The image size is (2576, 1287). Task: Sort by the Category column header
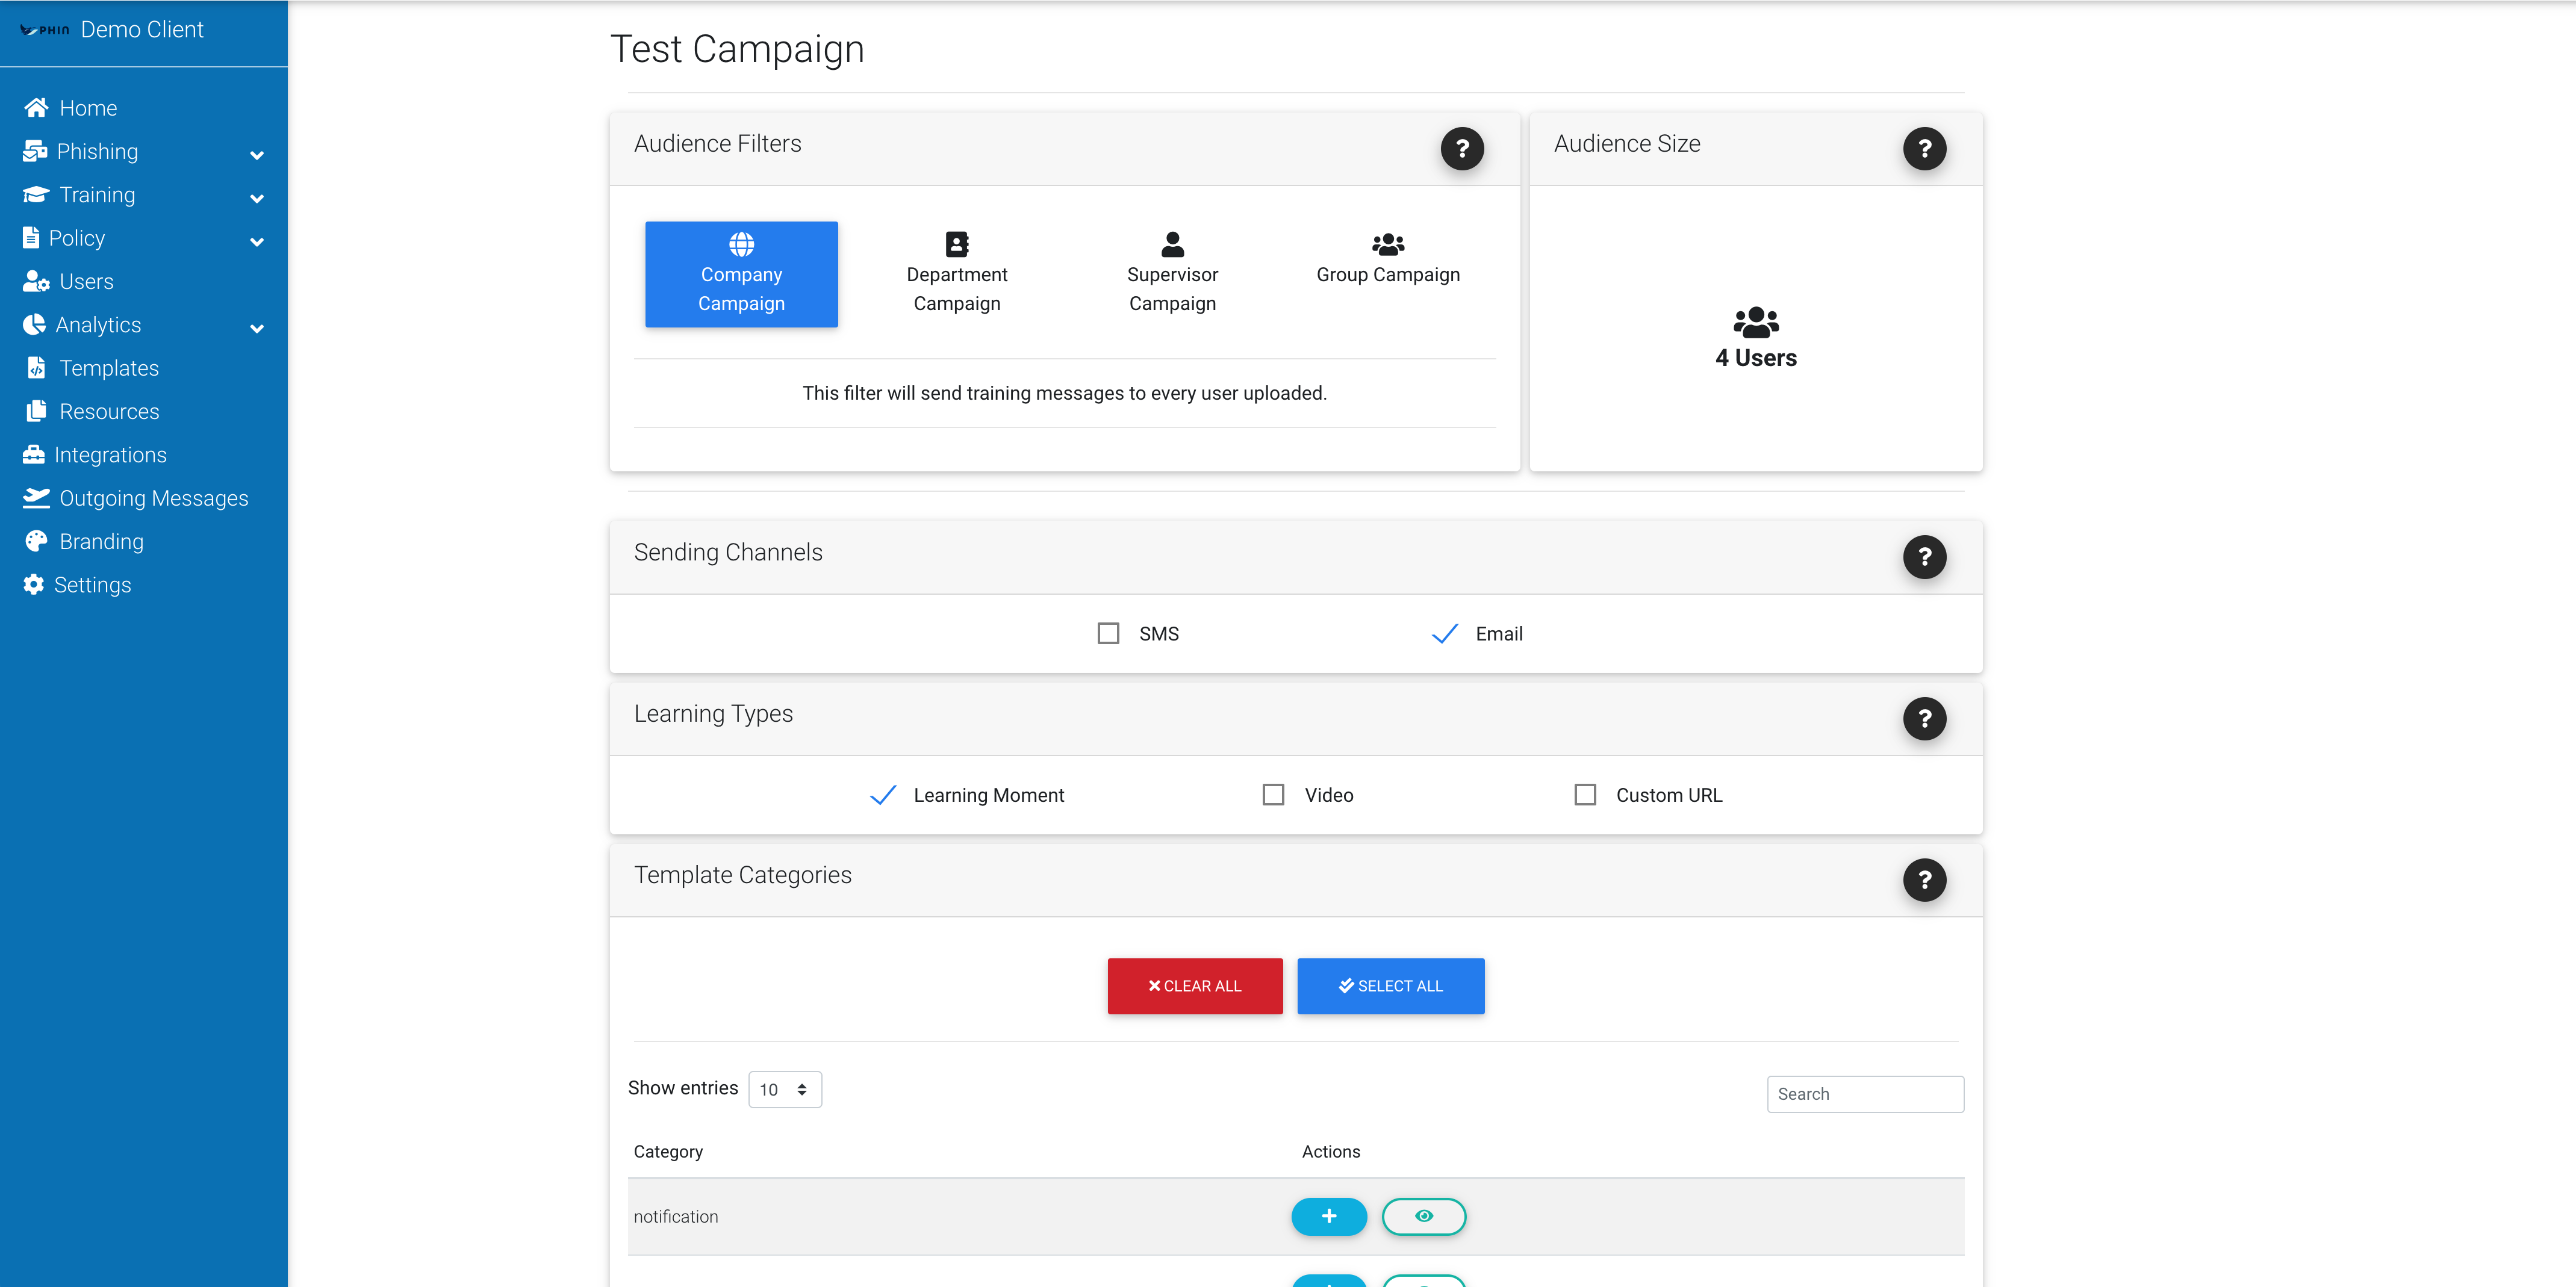pyautogui.click(x=668, y=1152)
